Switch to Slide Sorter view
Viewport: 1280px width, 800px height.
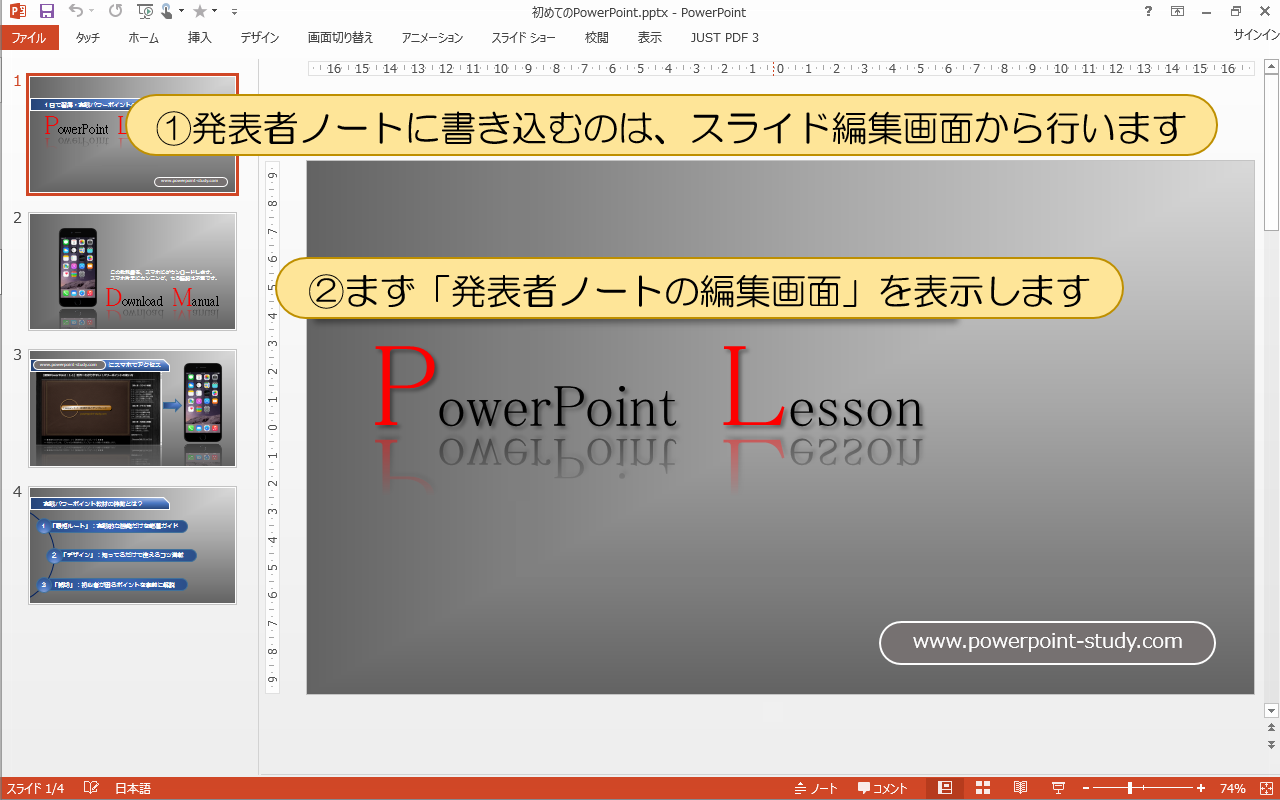coord(982,788)
